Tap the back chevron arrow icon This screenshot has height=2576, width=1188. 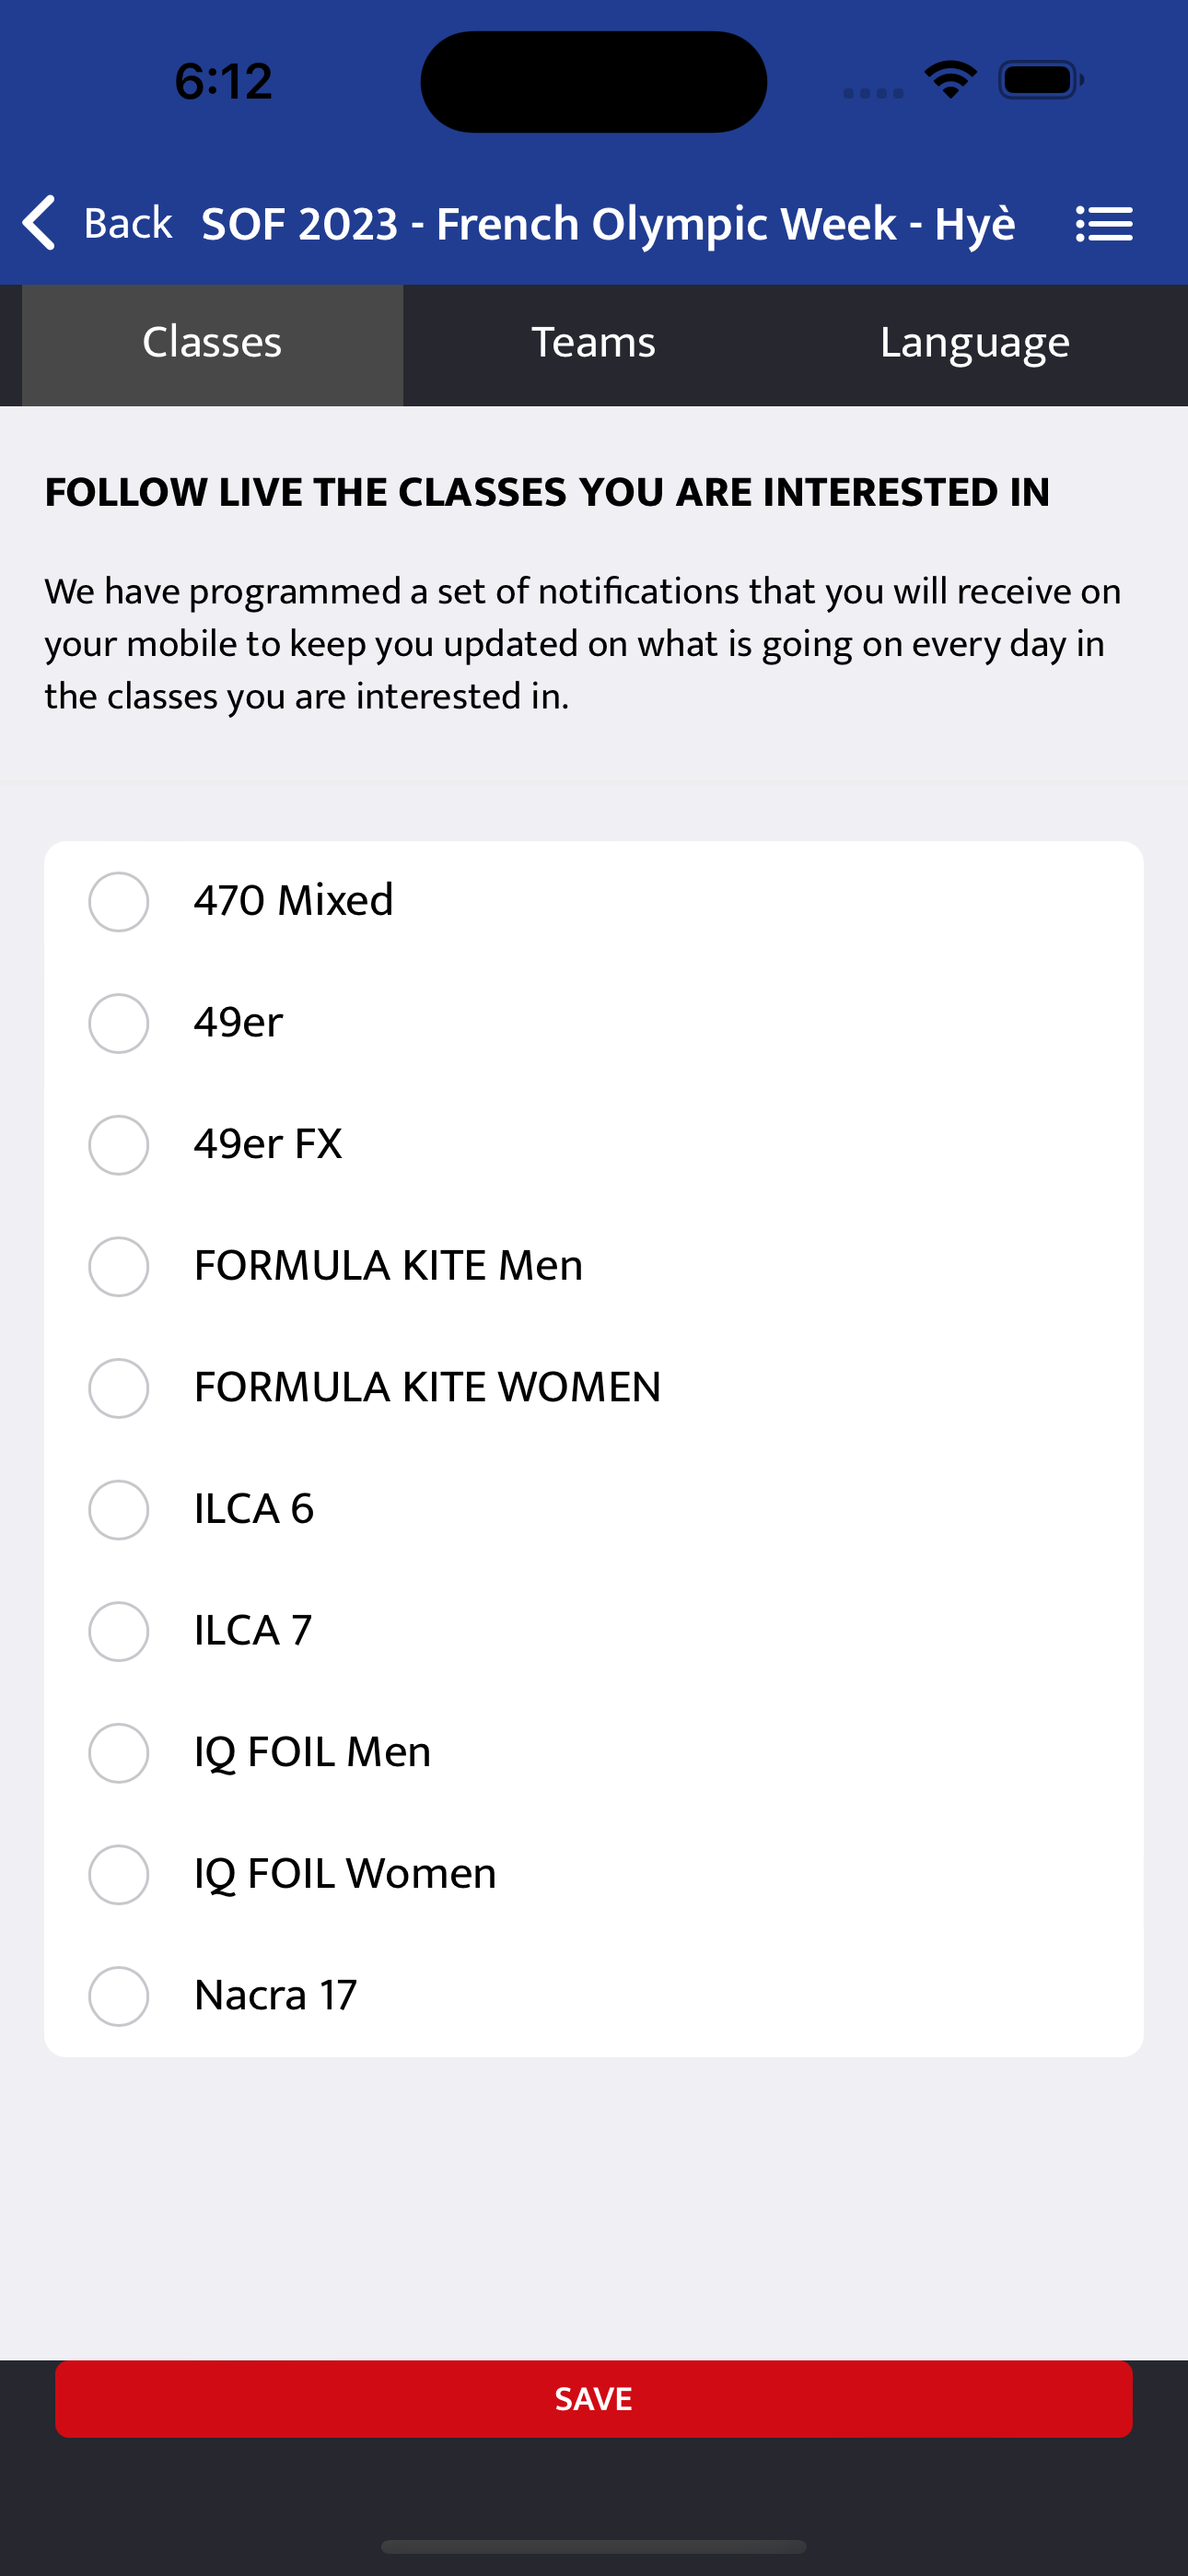[39, 222]
